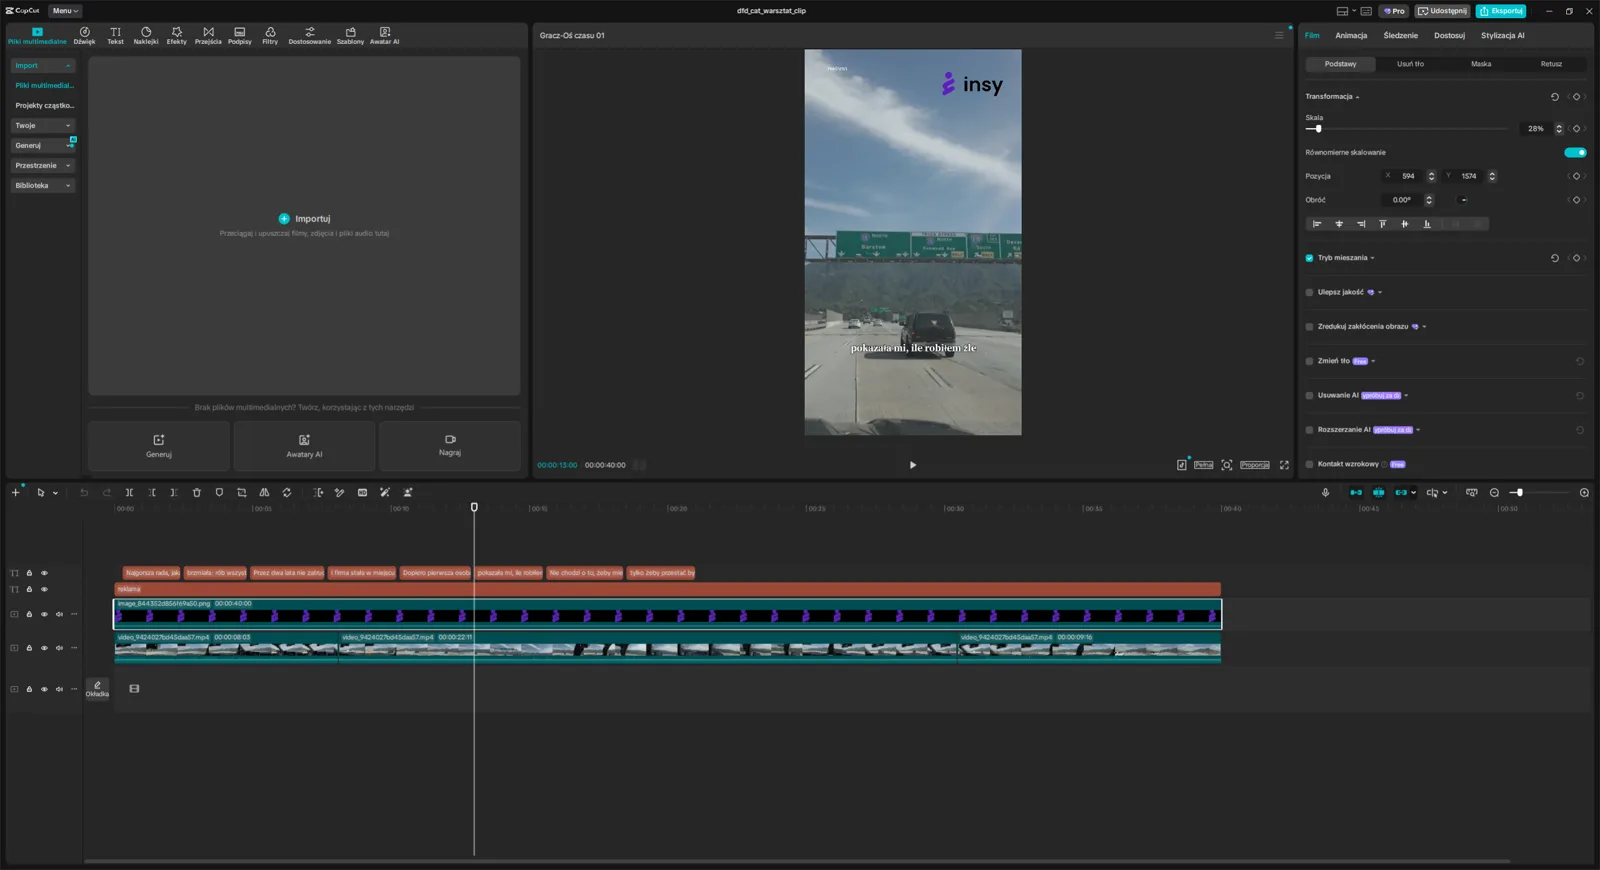Open the Menu dropdown
The width and height of the screenshot is (1600, 870).
(x=65, y=11)
